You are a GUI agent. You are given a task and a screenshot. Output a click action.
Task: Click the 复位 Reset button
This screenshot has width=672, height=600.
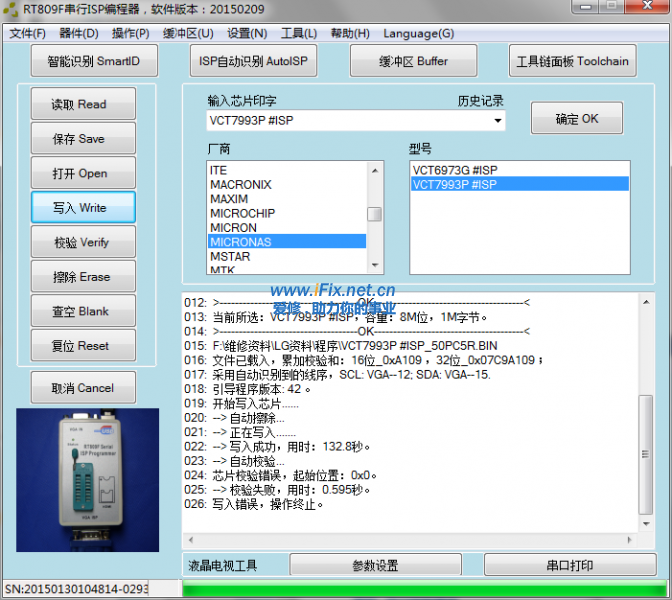click(x=83, y=345)
